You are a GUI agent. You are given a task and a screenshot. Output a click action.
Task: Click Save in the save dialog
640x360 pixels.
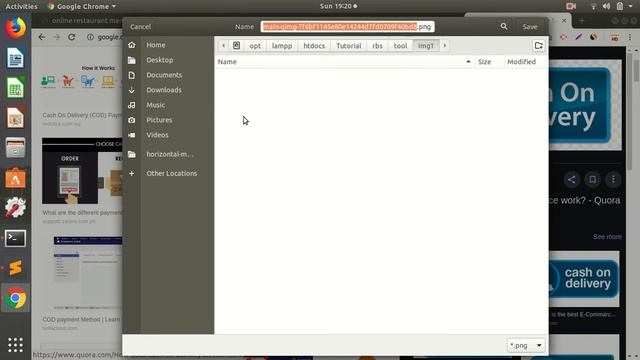[530, 27]
